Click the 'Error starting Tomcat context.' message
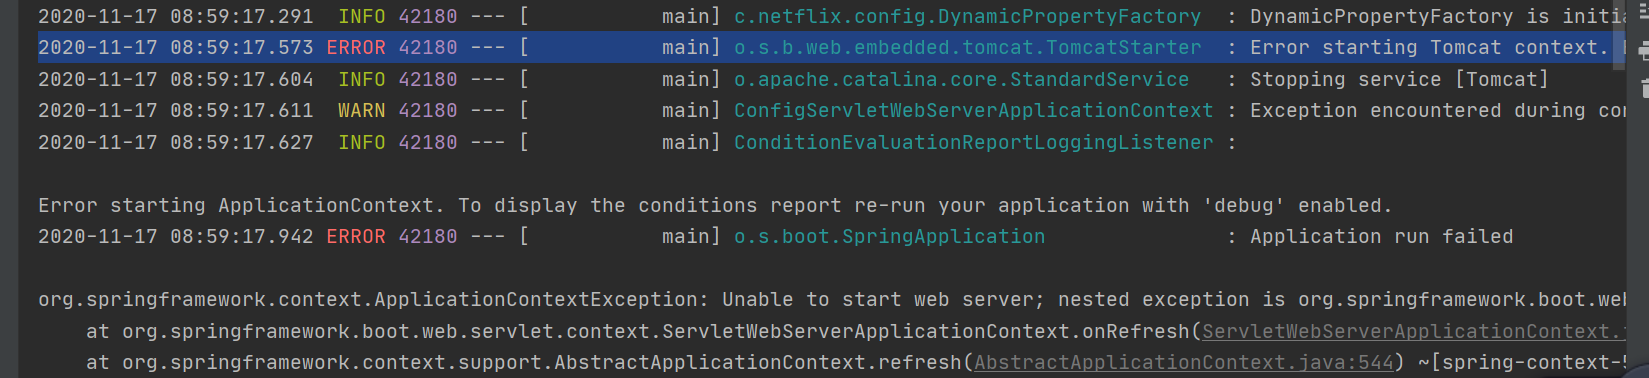Image resolution: width=1649 pixels, height=378 pixels. [x=1429, y=47]
